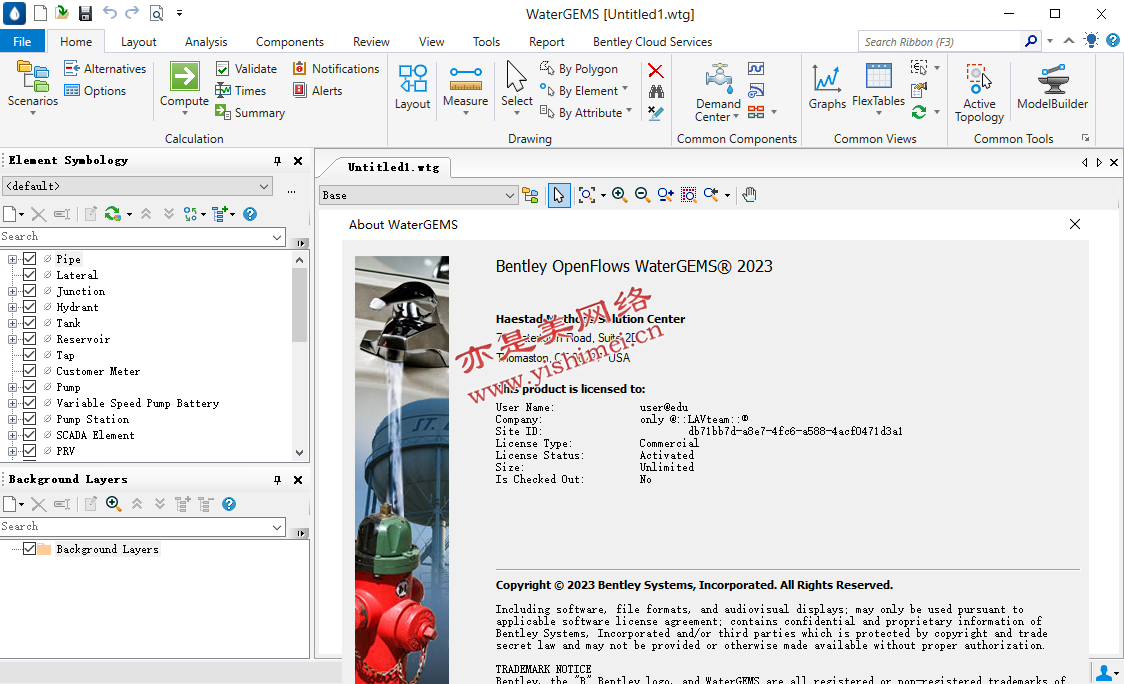Toggle the Reservoir checkbox
This screenshot has height=684, width=1124.
point(29,339)
